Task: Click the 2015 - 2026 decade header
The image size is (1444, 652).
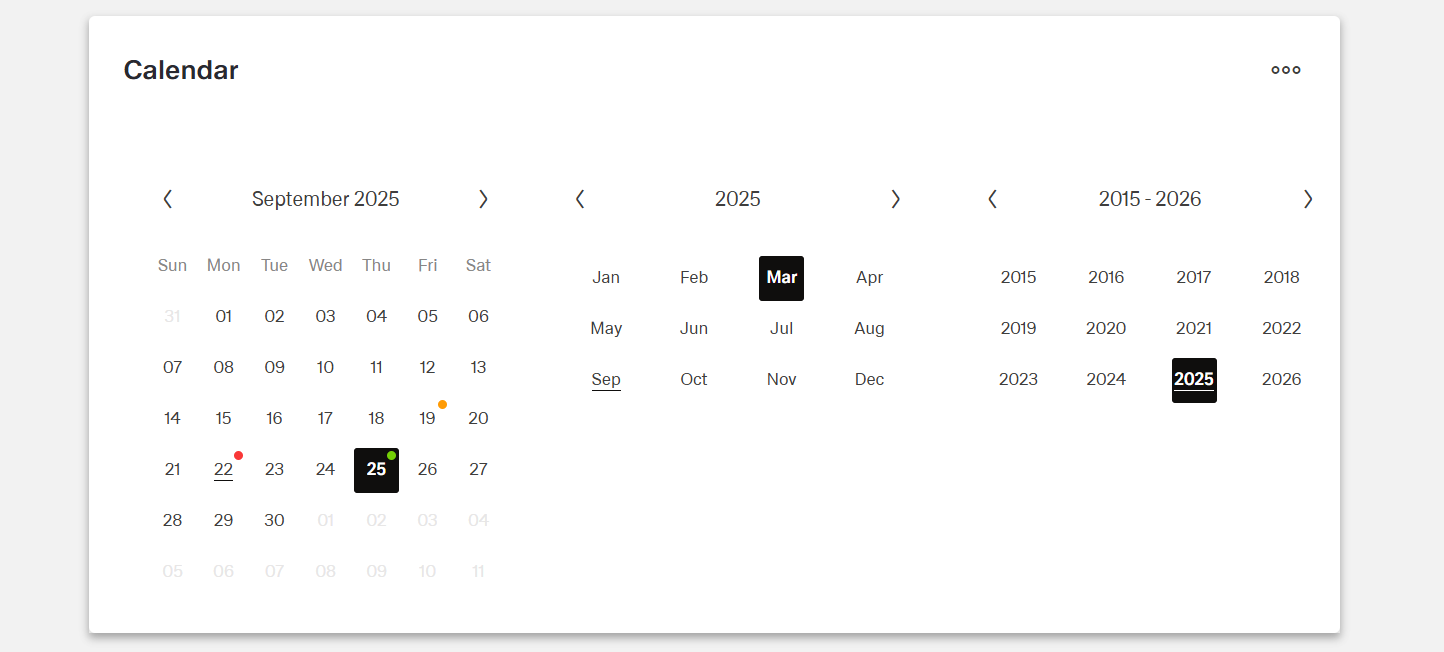Action: click(x=1150, y=199)
